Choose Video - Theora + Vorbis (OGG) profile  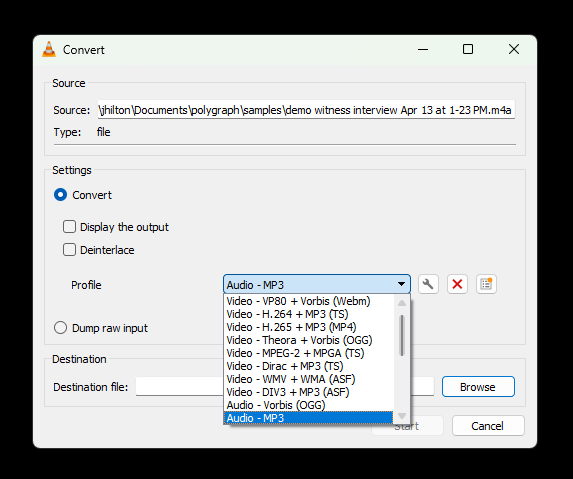pyautogui.click(x=309, y=340)
